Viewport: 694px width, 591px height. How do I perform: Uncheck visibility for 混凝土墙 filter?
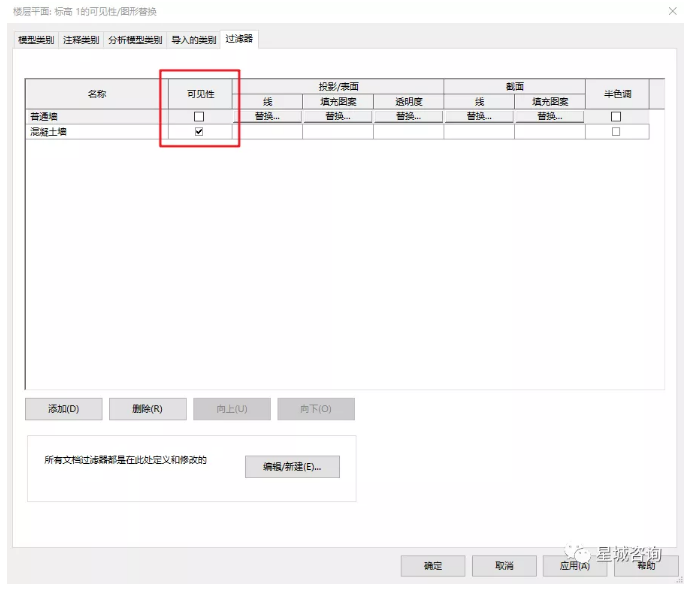[199, 131]
